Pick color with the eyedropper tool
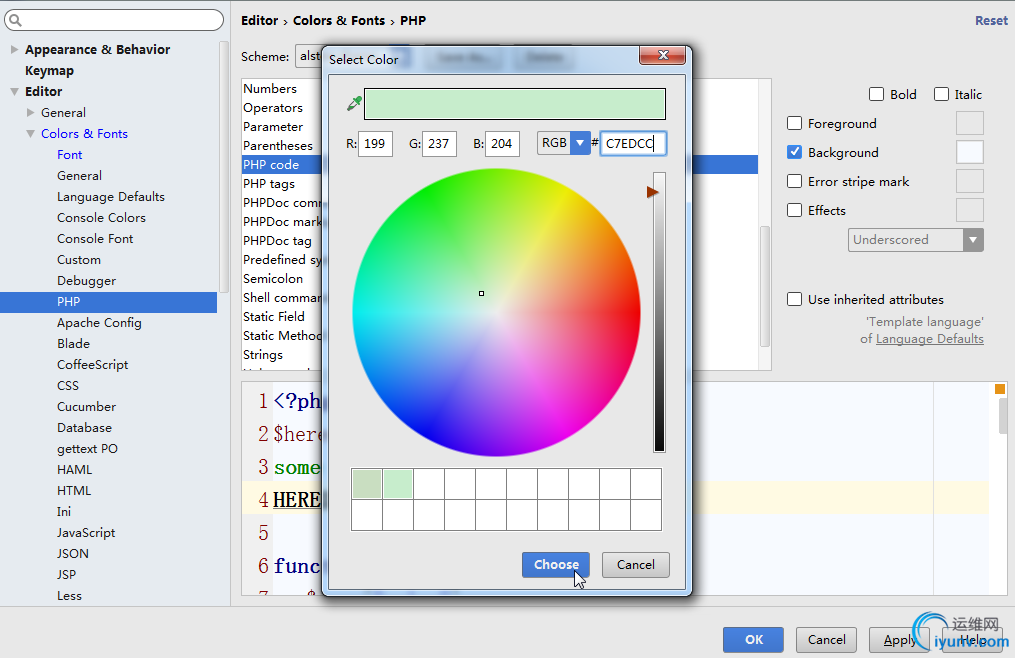1015x658 pixels. click(x=354, y=103)
